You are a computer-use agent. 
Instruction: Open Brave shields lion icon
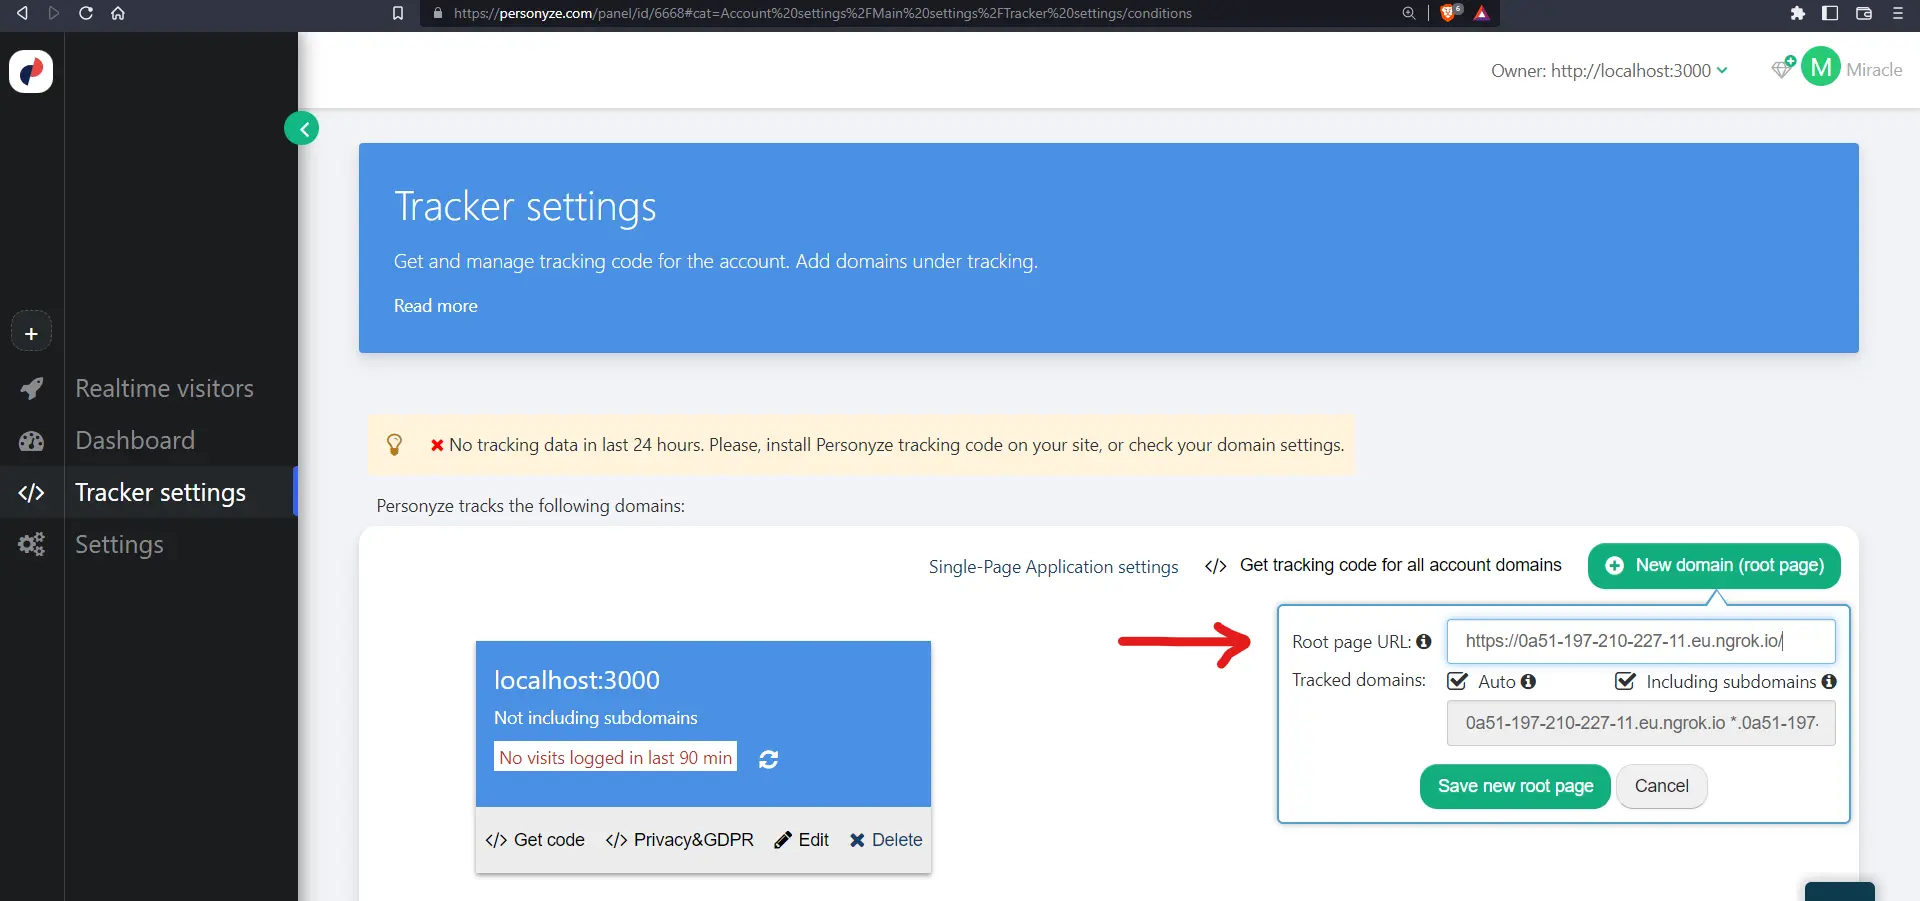coord(1449,13)
